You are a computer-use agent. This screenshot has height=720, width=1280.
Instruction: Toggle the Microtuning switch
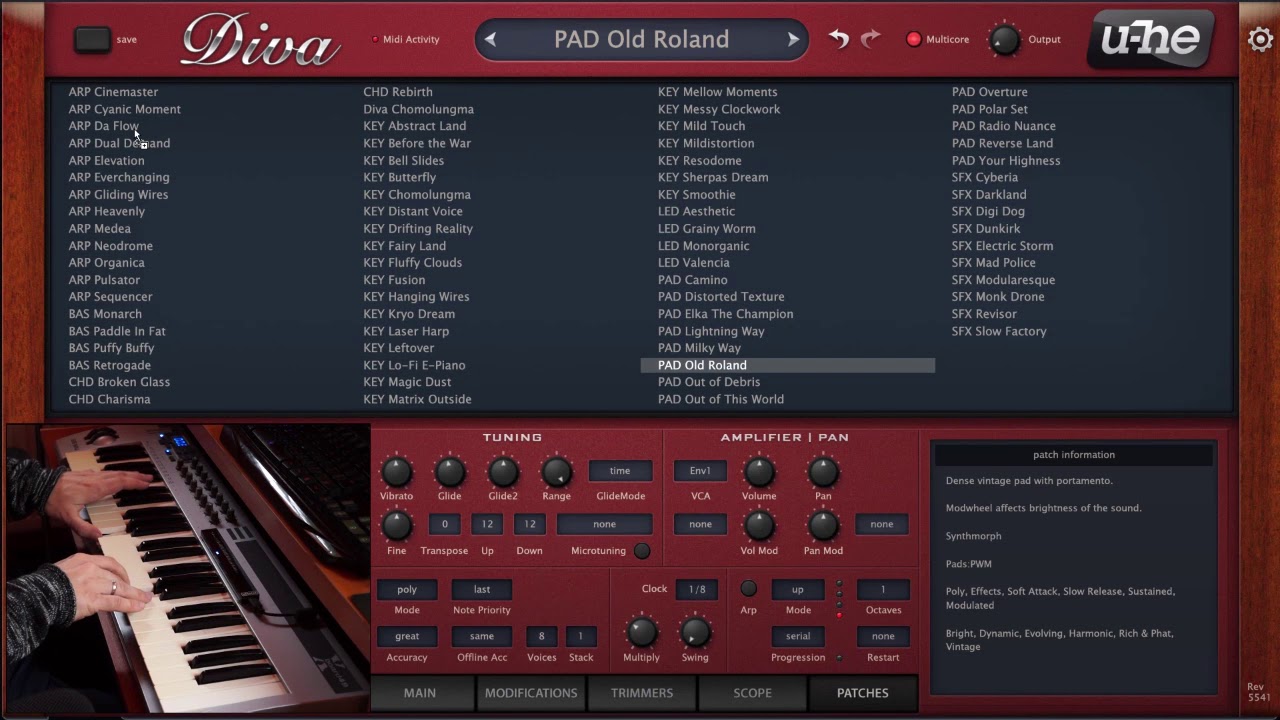(642, 551)
